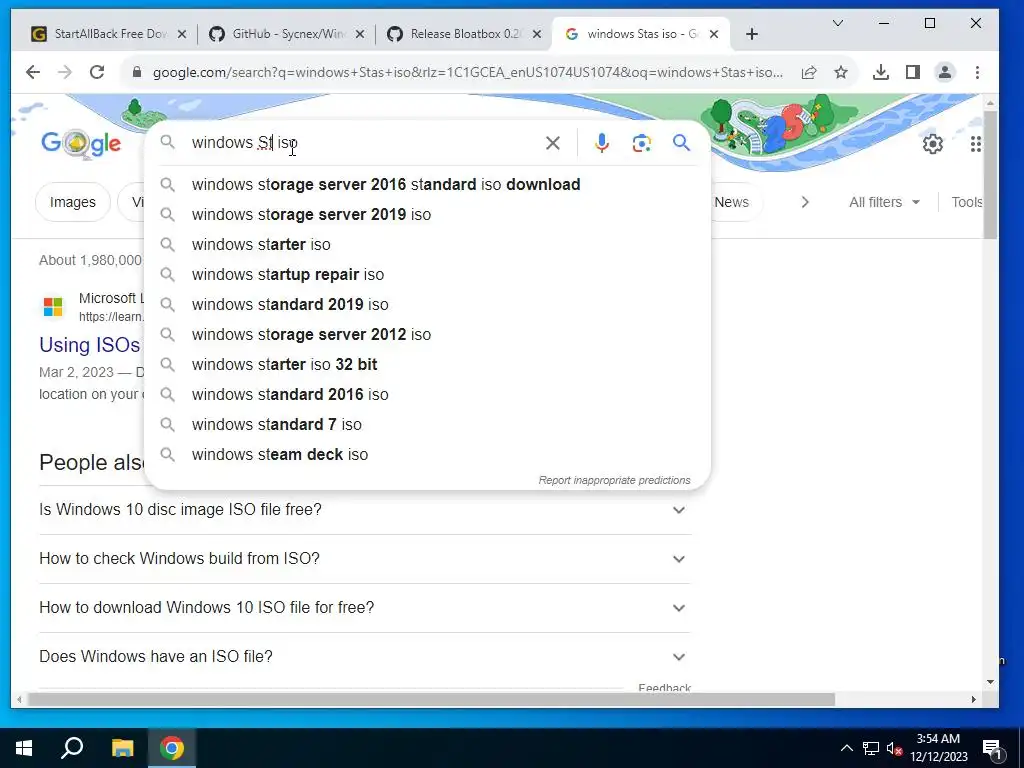Open Google Lens image search icon
The image size is (1024, 768).
[641, 143]
